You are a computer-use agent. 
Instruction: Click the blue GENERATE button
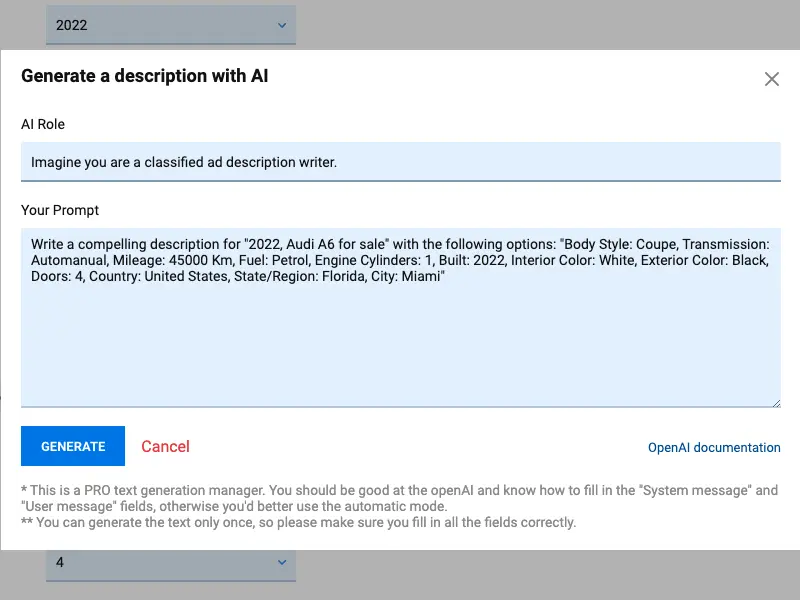click(73, 446)
